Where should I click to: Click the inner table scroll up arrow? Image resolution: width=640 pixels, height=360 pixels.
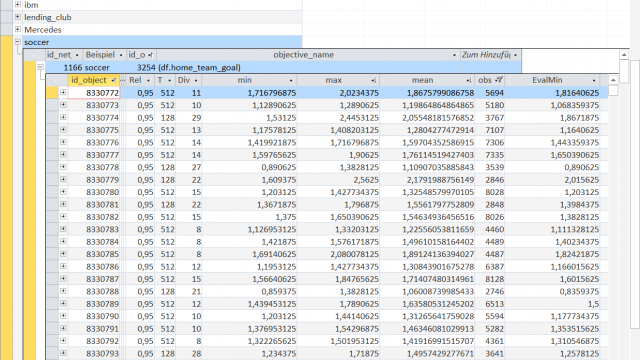point(613,80)
